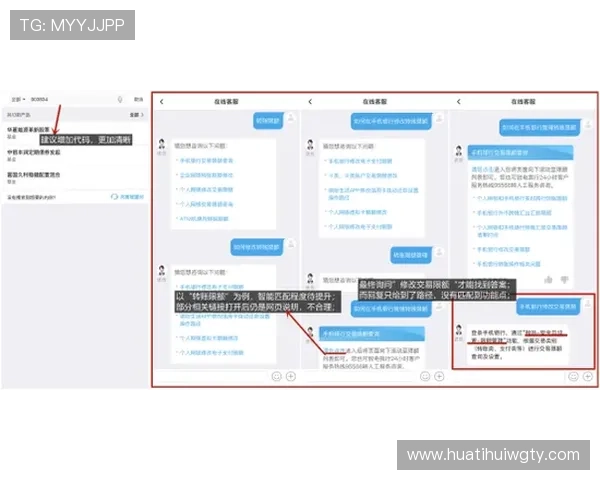Open 手机银行修改交易限额 link in rightmost chat's link list

[503, 250]
